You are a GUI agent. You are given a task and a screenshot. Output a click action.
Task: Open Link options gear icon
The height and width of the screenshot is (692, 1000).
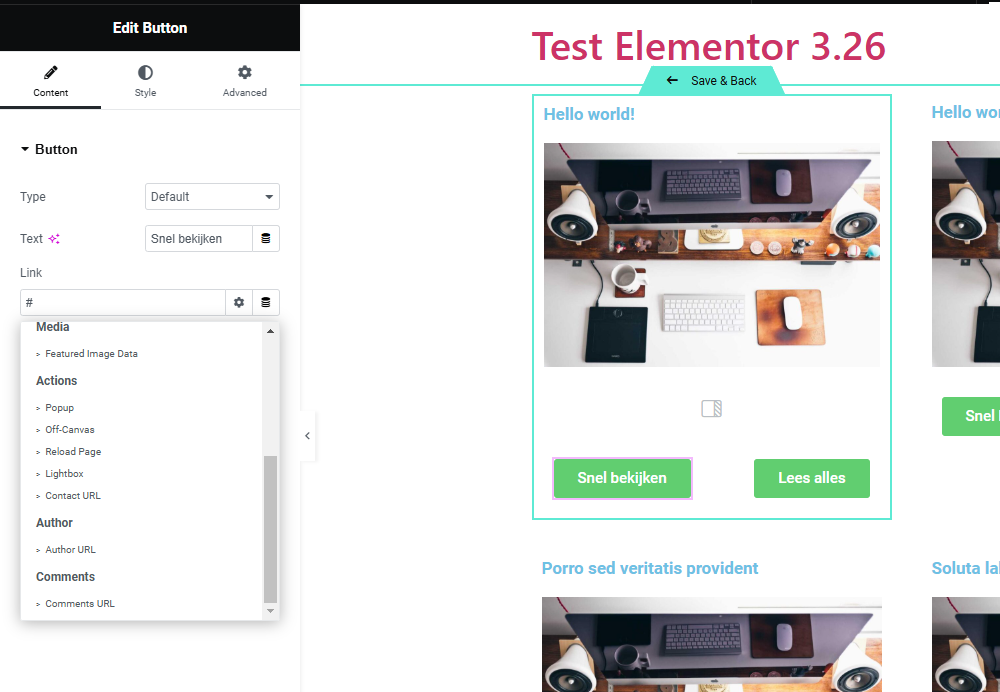tap(239, 302)
